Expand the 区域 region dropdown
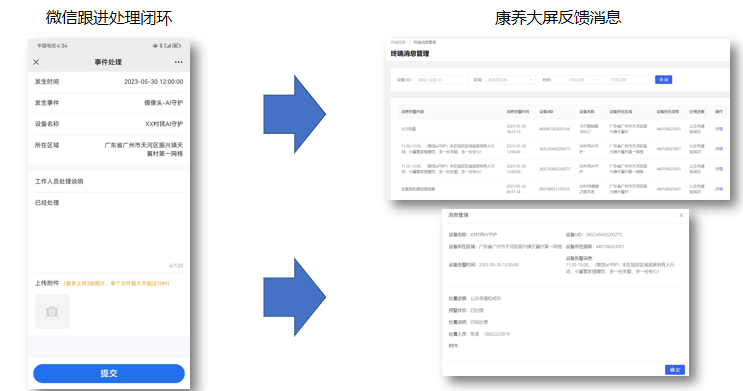Viewport: 743px width, 391px height. click(x=510, y=80)
